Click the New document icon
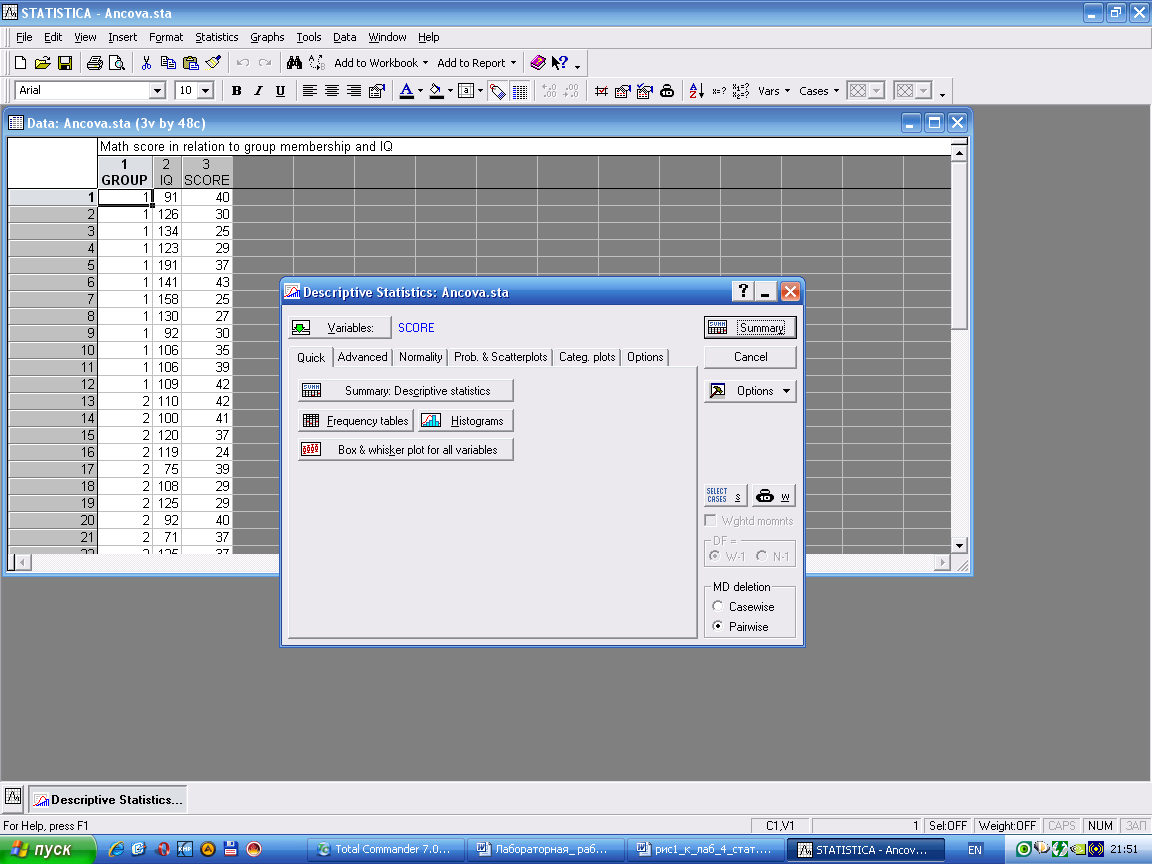 (21, 63)
